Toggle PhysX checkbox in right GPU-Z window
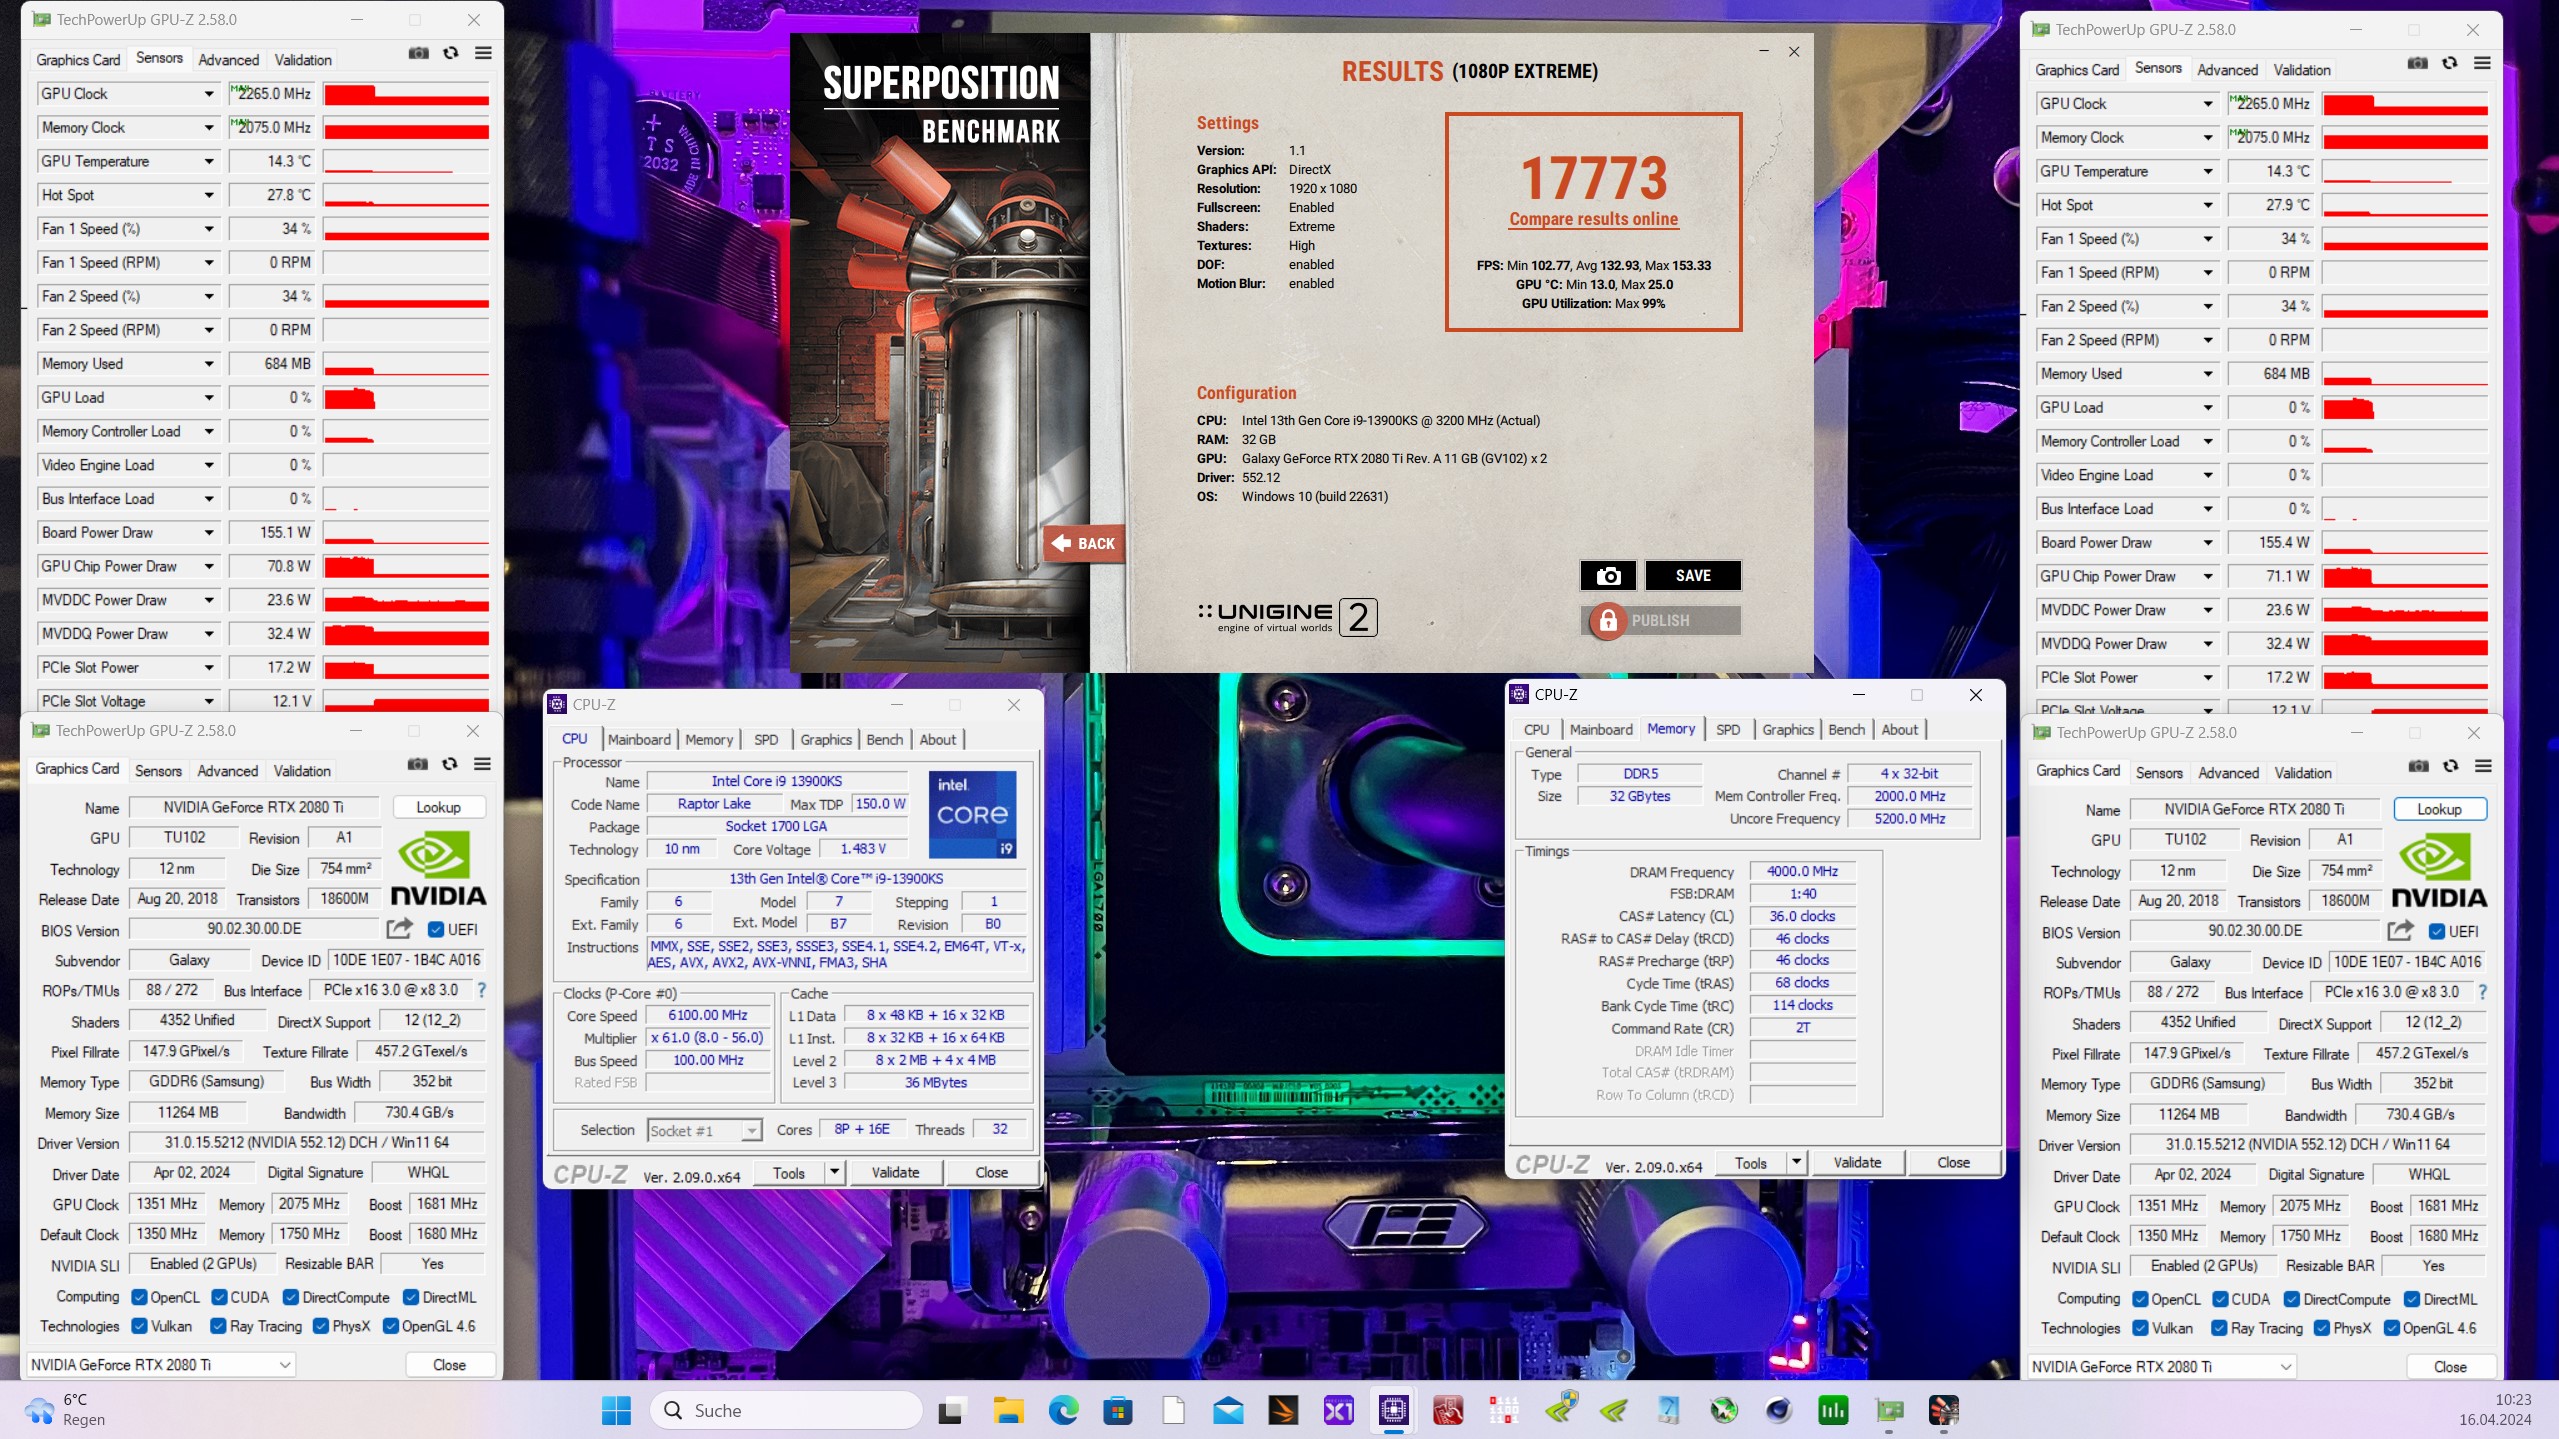Screen dimensions: 2559x1439 [2321, 1328]
